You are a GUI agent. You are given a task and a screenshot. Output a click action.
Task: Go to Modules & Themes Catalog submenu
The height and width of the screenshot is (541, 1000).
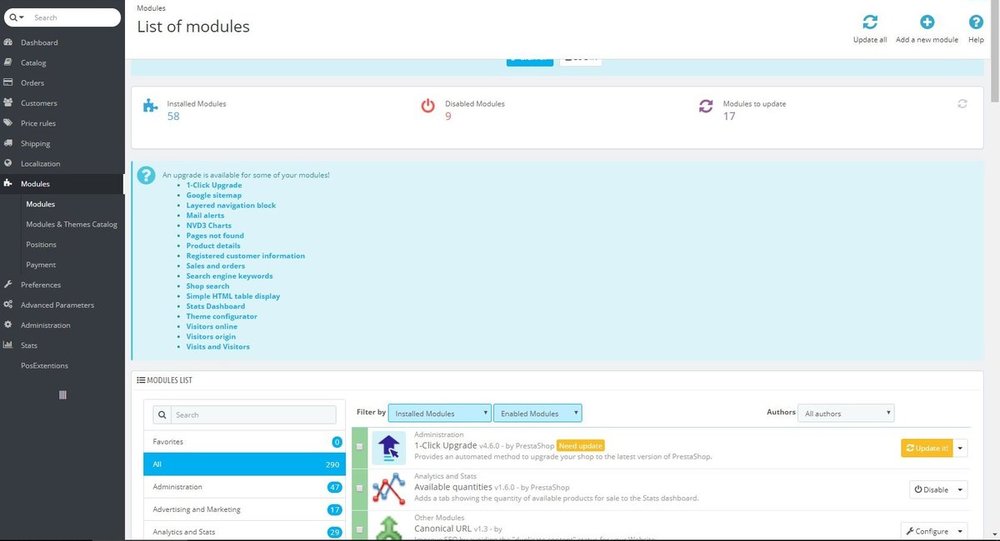point(71,224)
